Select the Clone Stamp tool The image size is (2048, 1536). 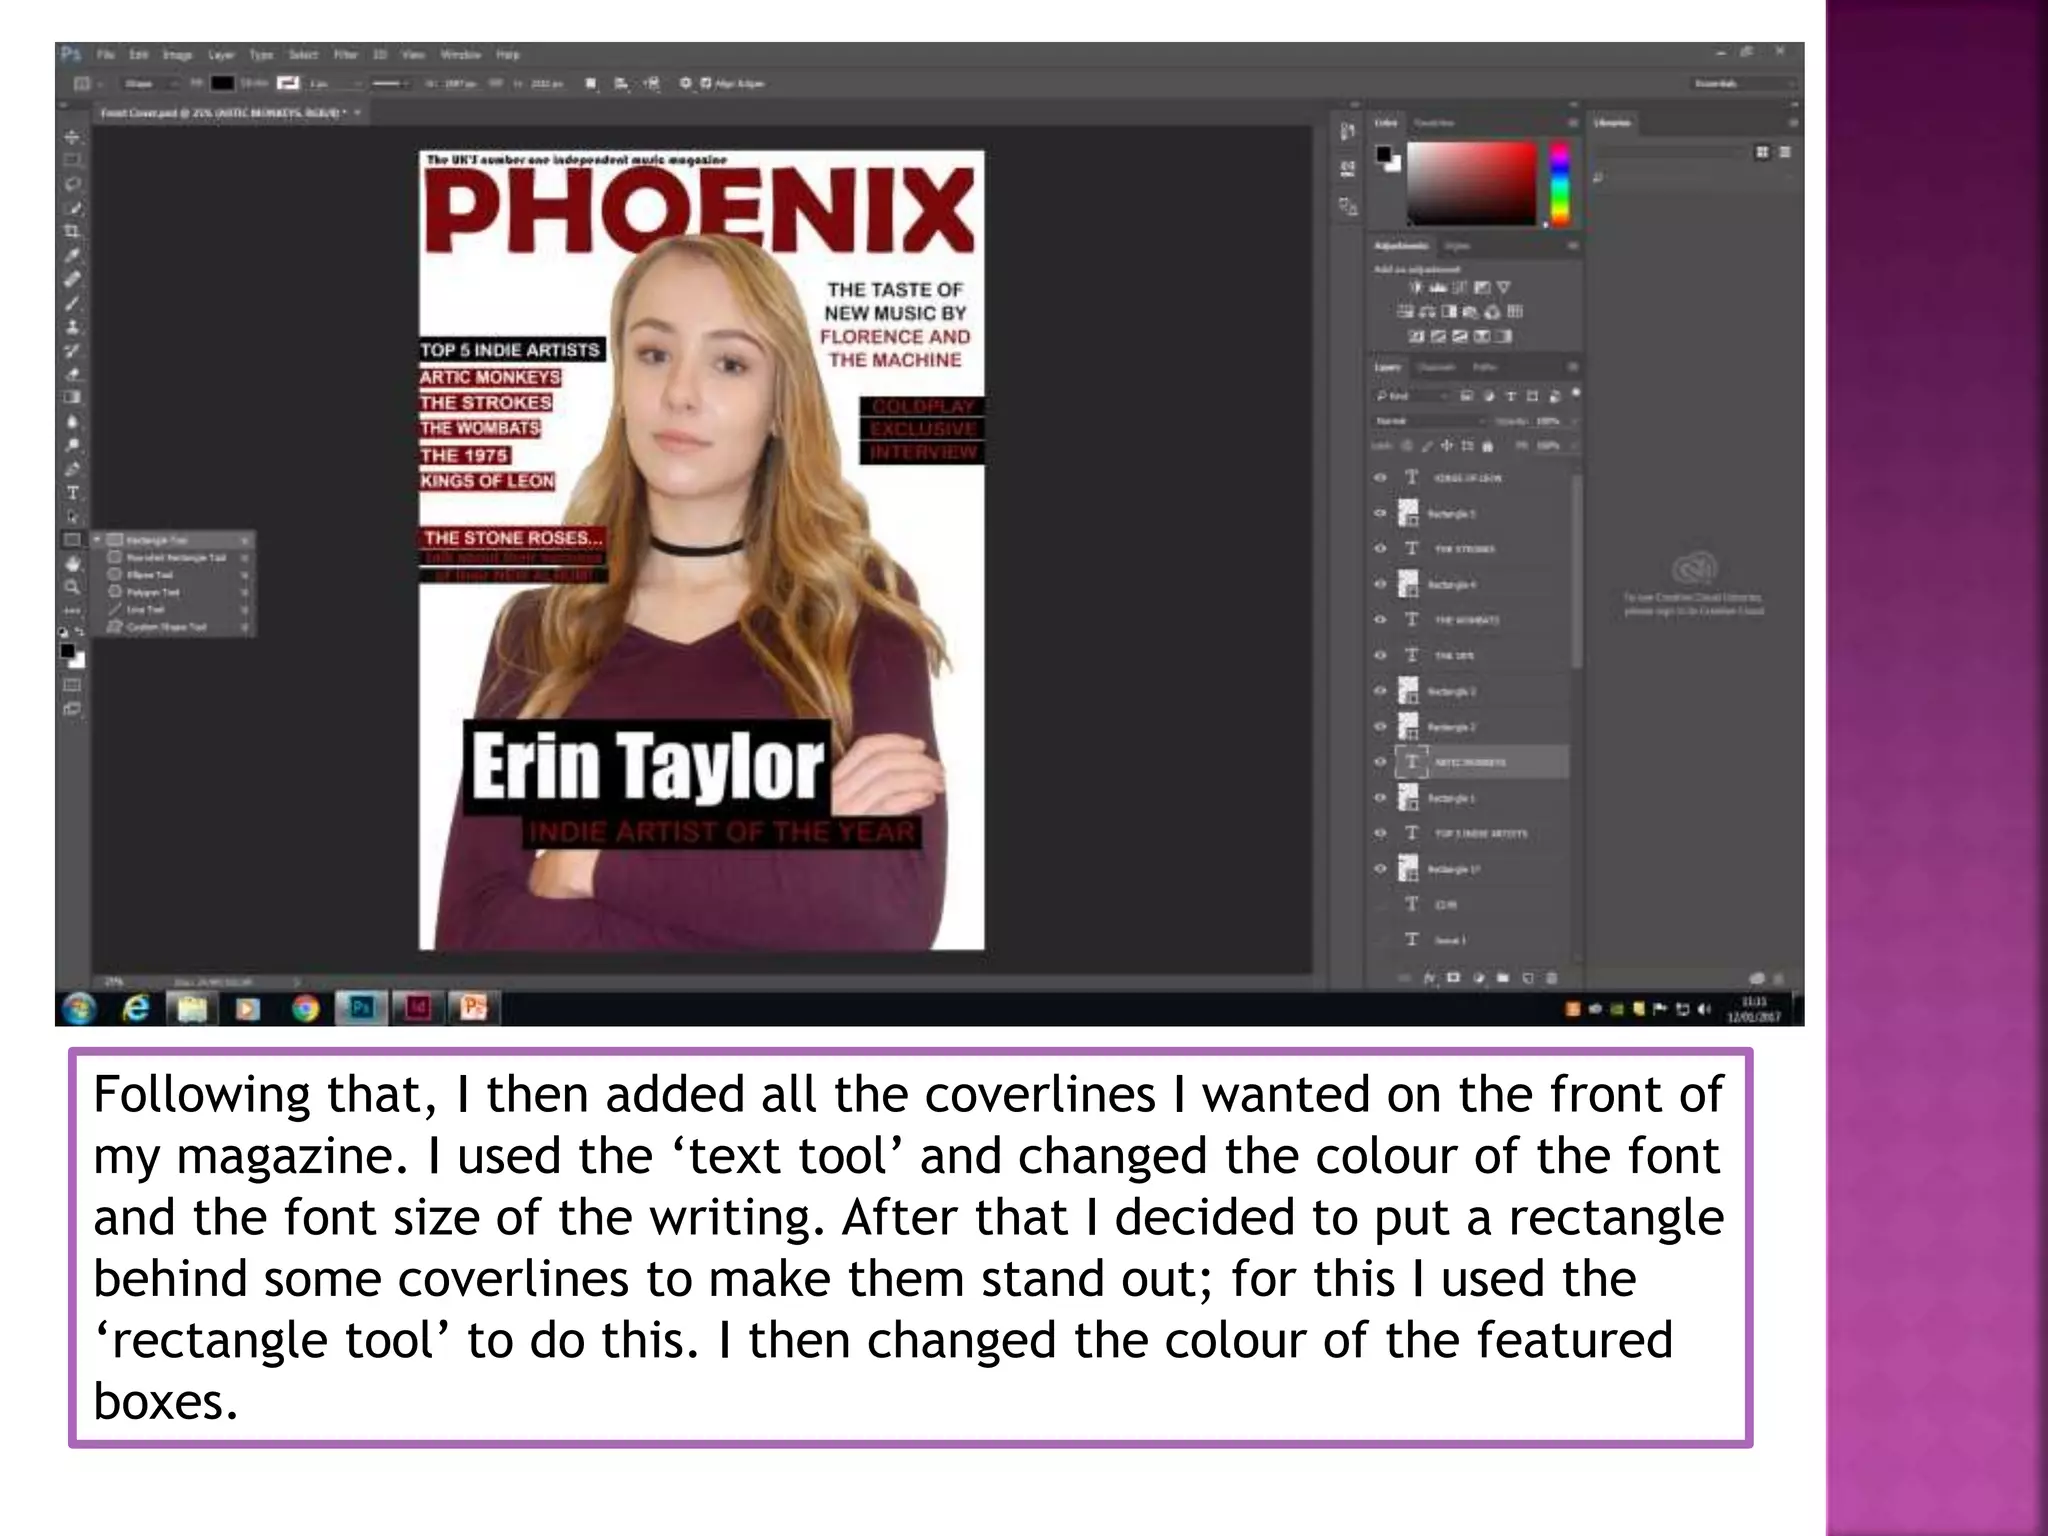point(73,327)
